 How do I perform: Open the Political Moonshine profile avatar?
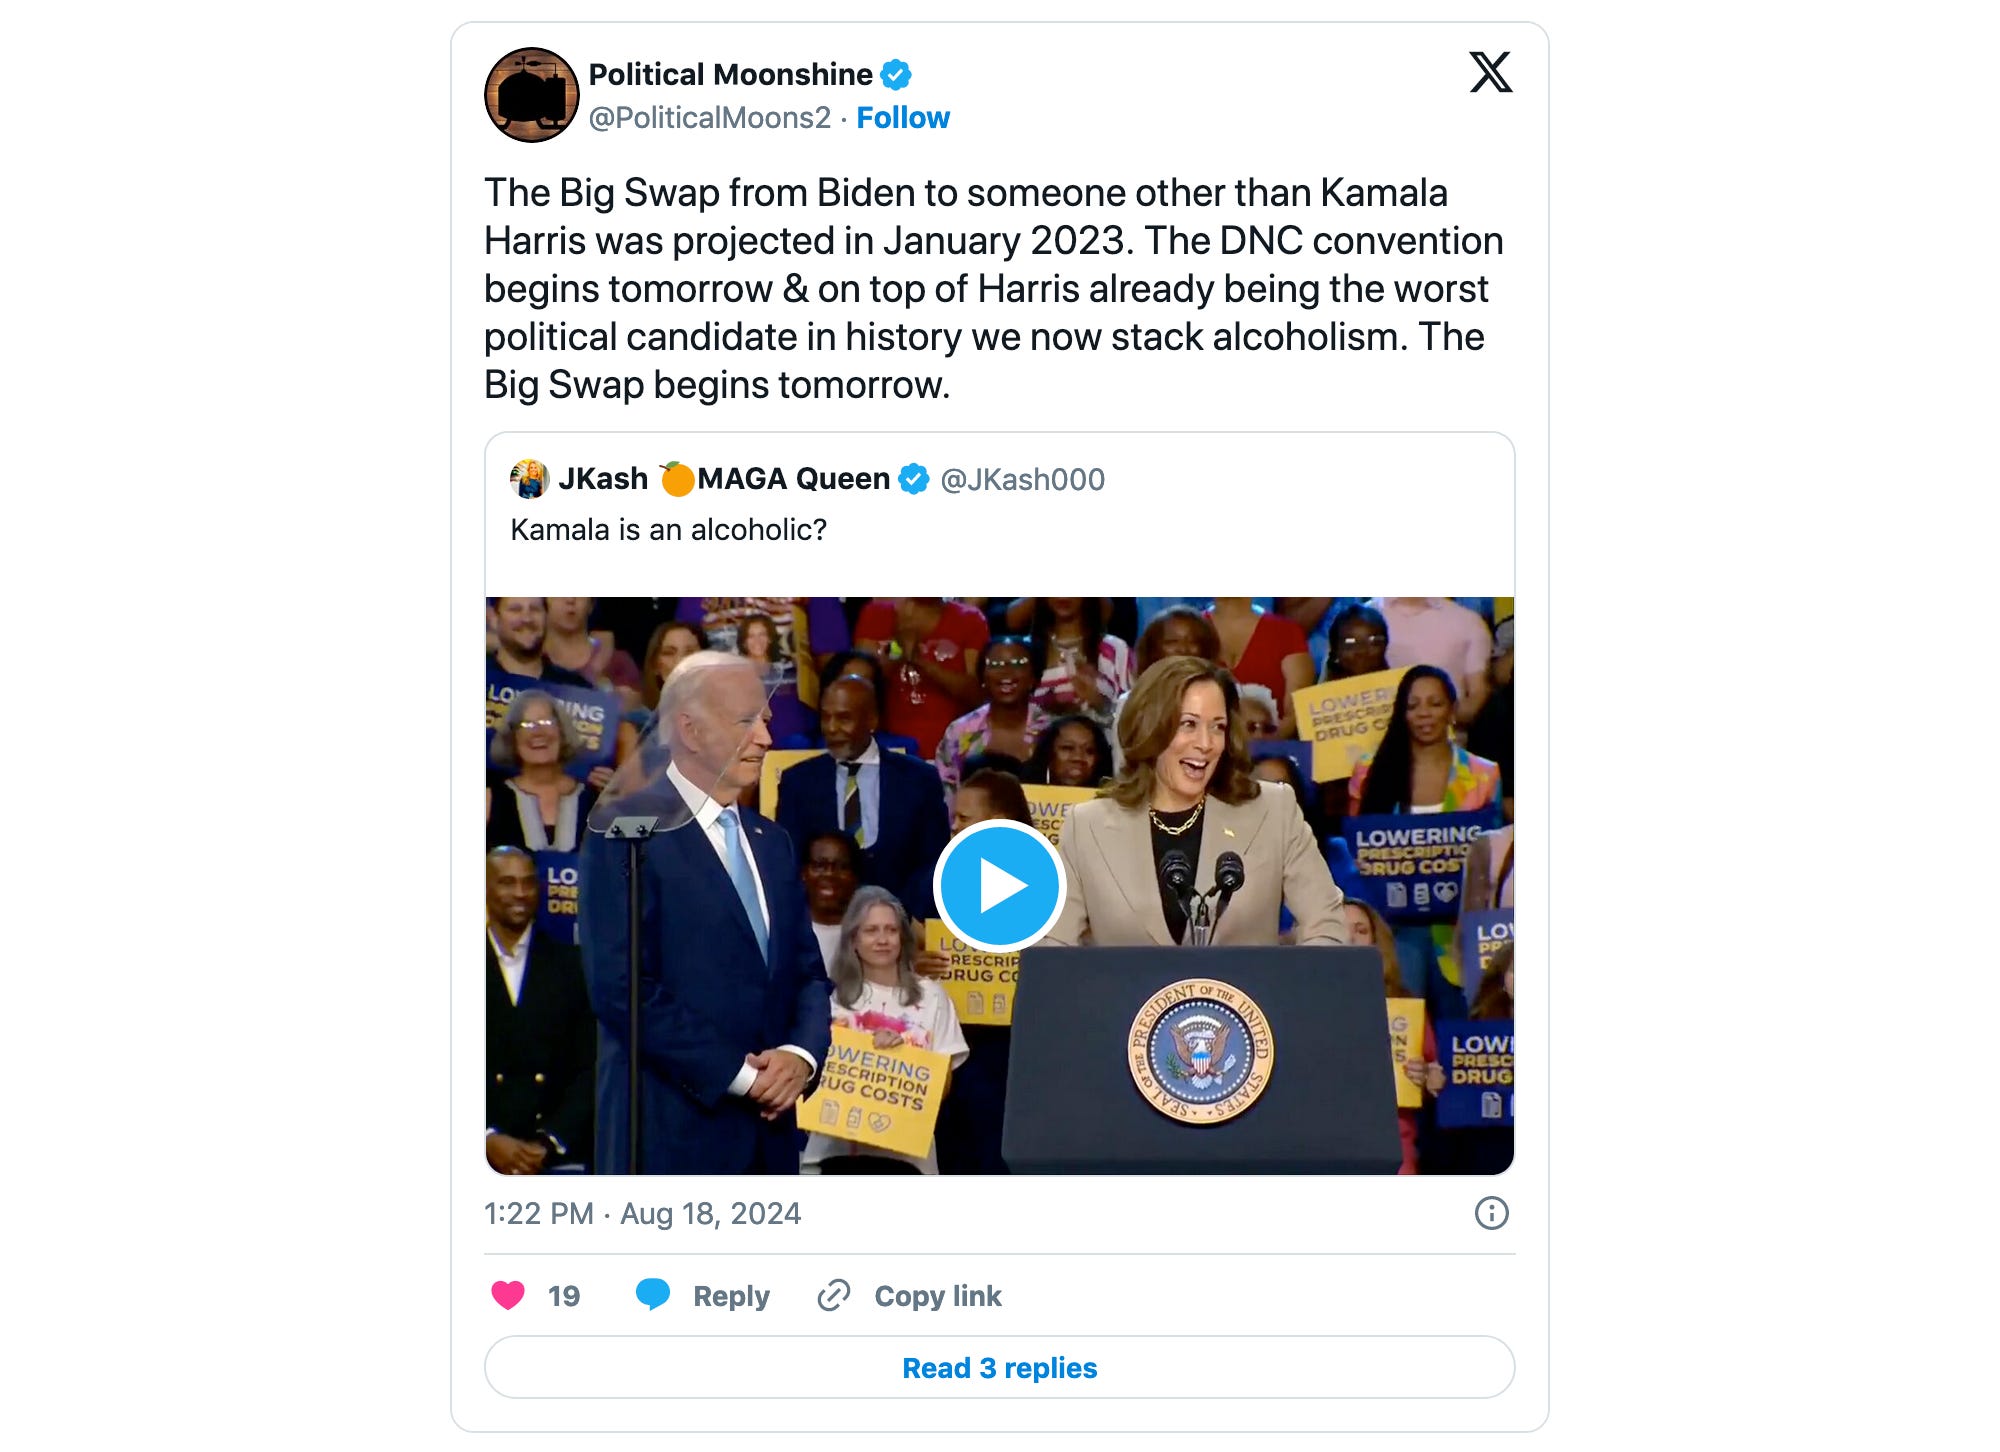coord(532,95)
